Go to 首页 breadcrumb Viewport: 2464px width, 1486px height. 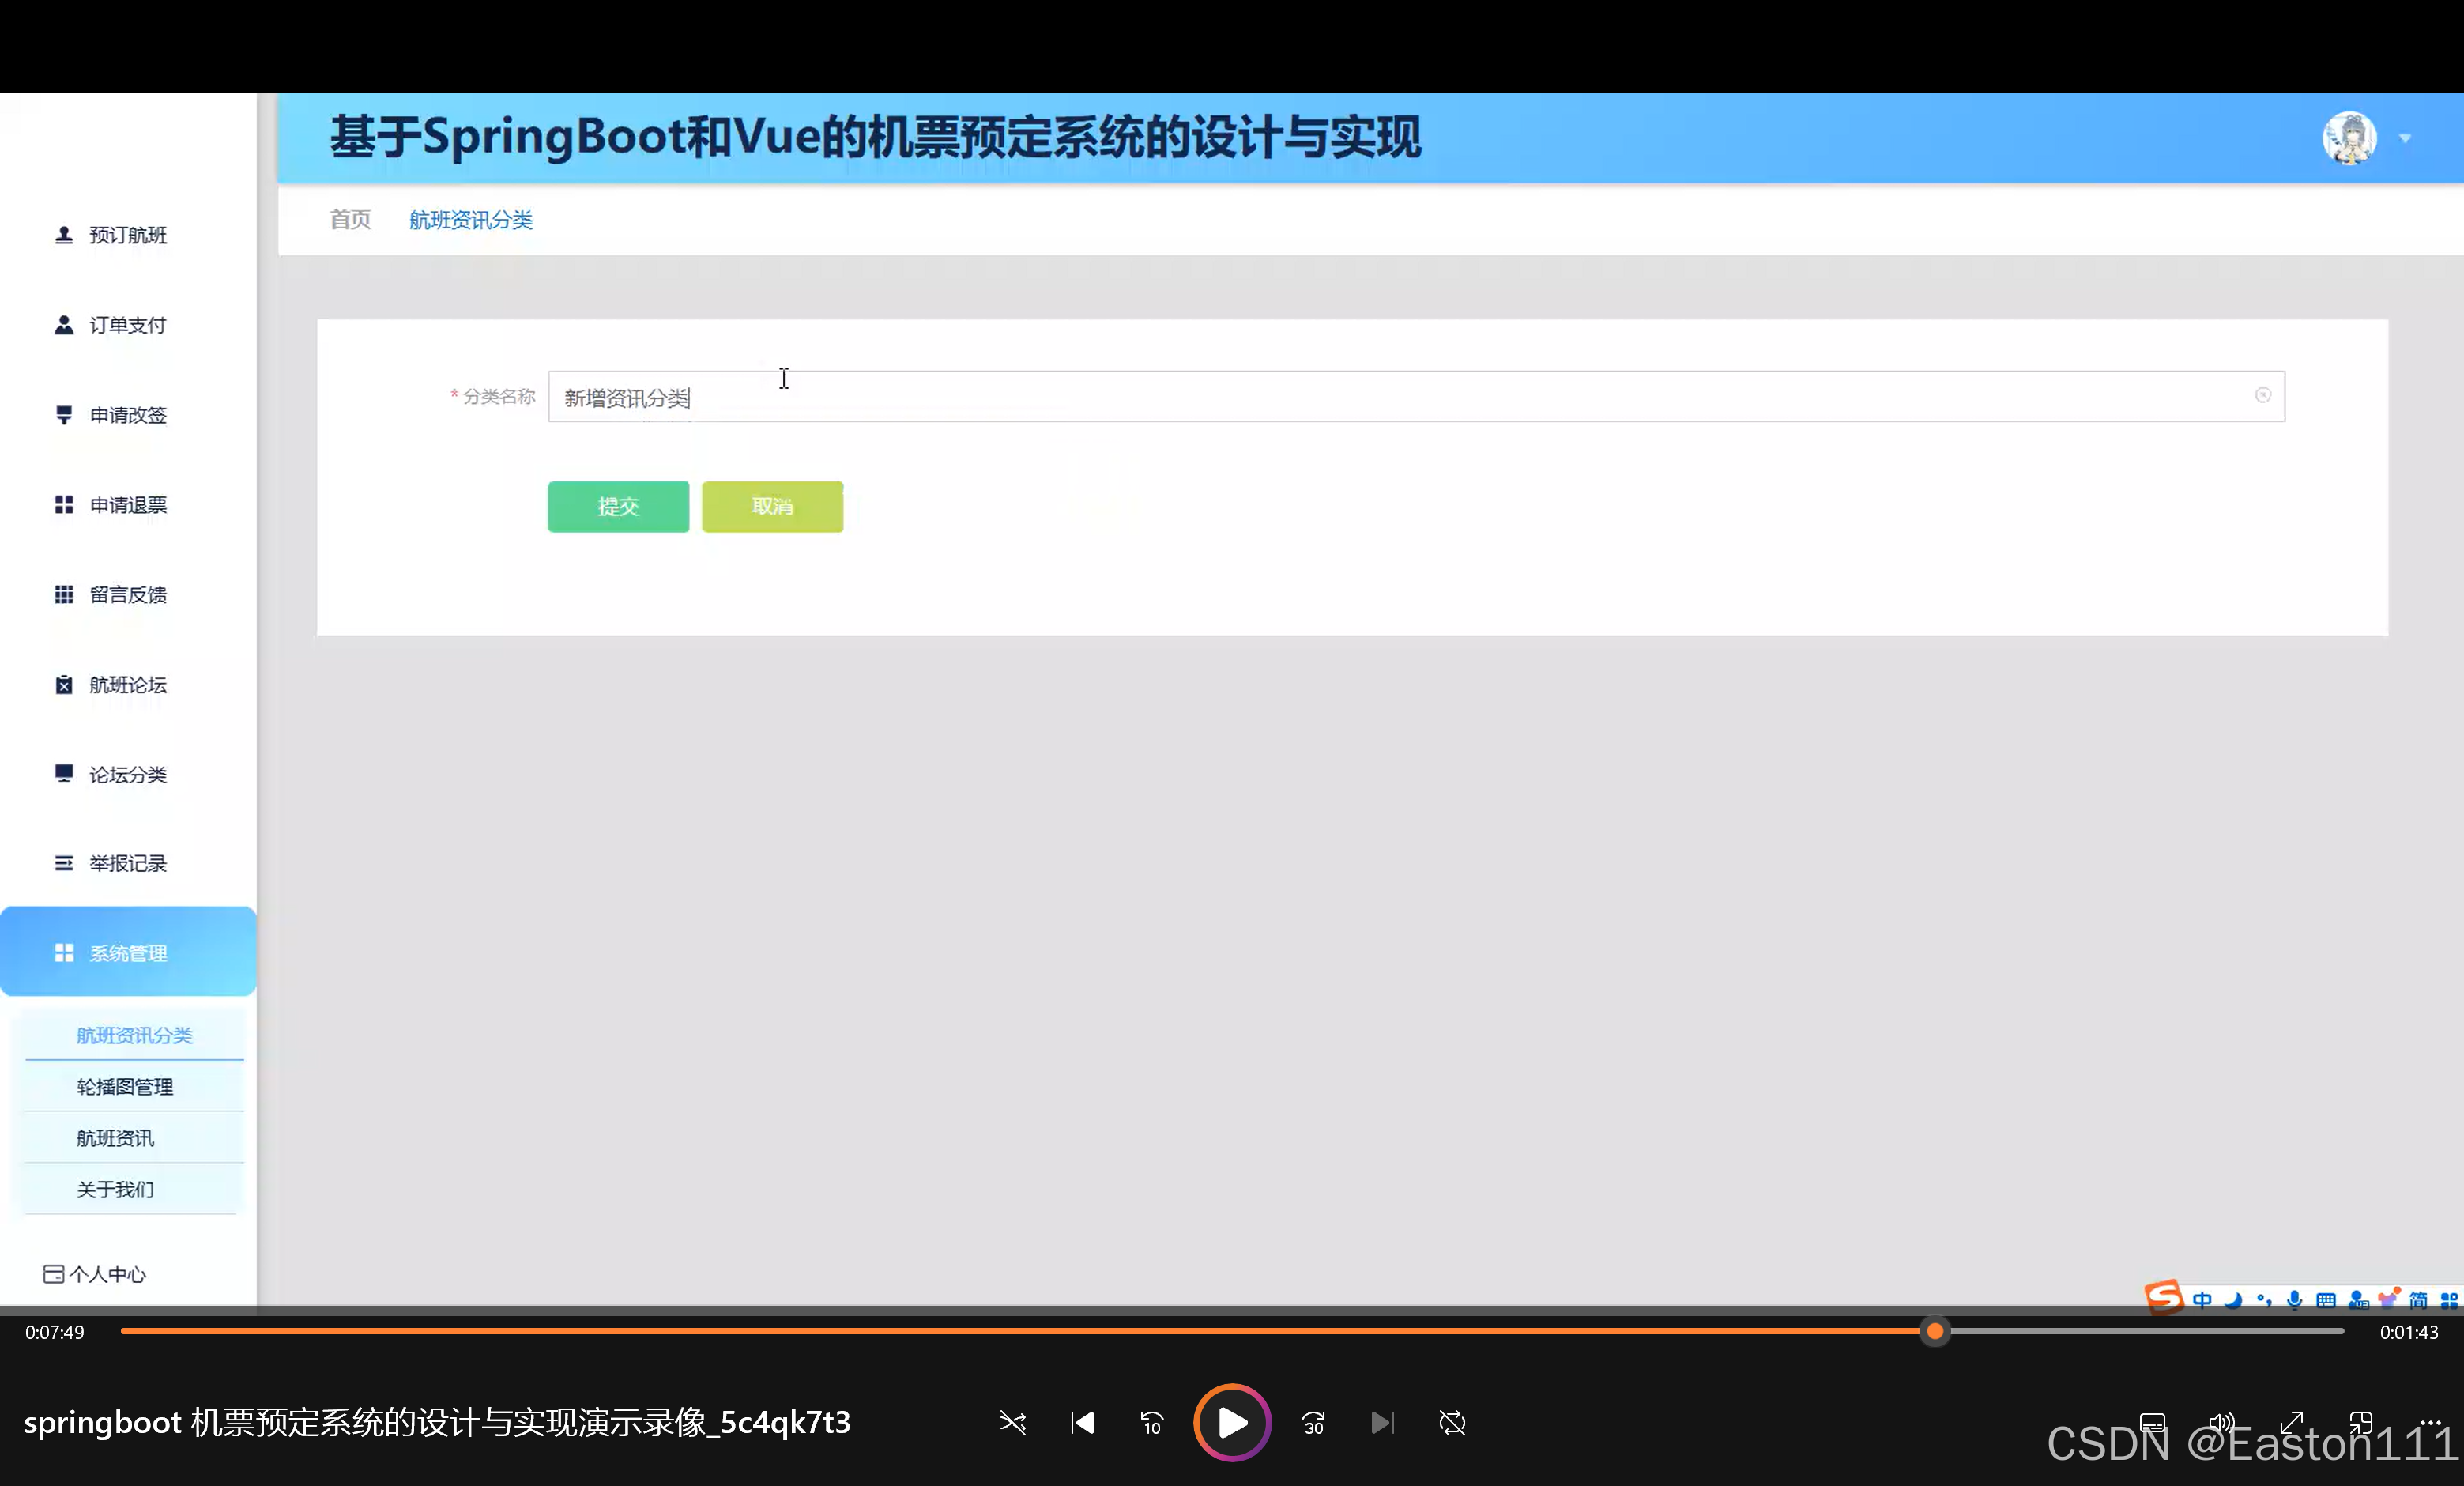tap(350, 219)
